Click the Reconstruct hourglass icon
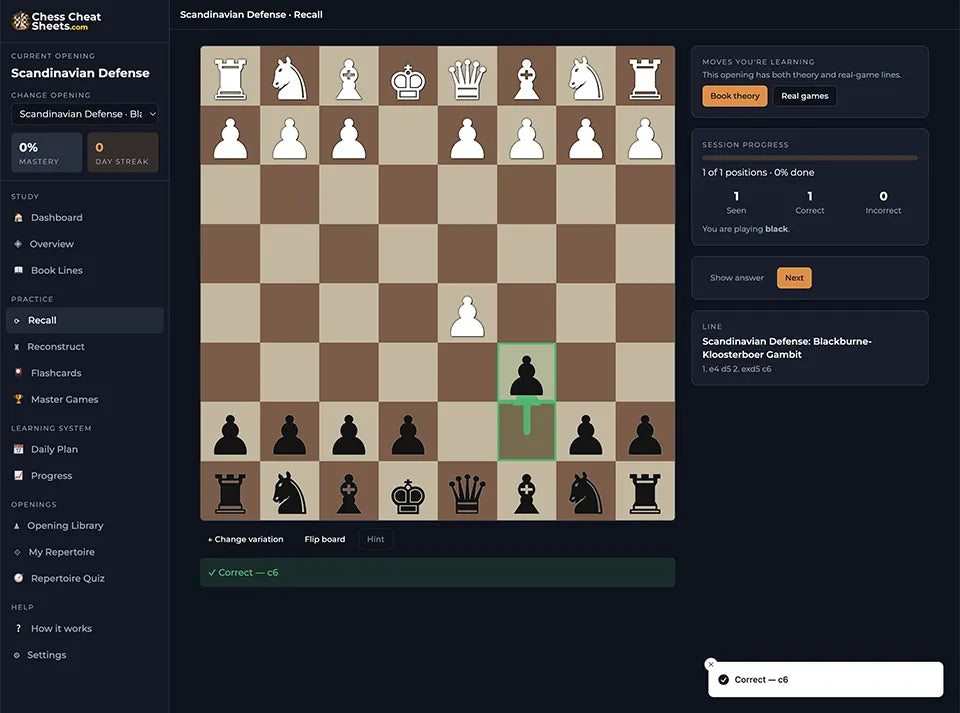Screen dimensions: 960x713 click(x=17, y=346)
